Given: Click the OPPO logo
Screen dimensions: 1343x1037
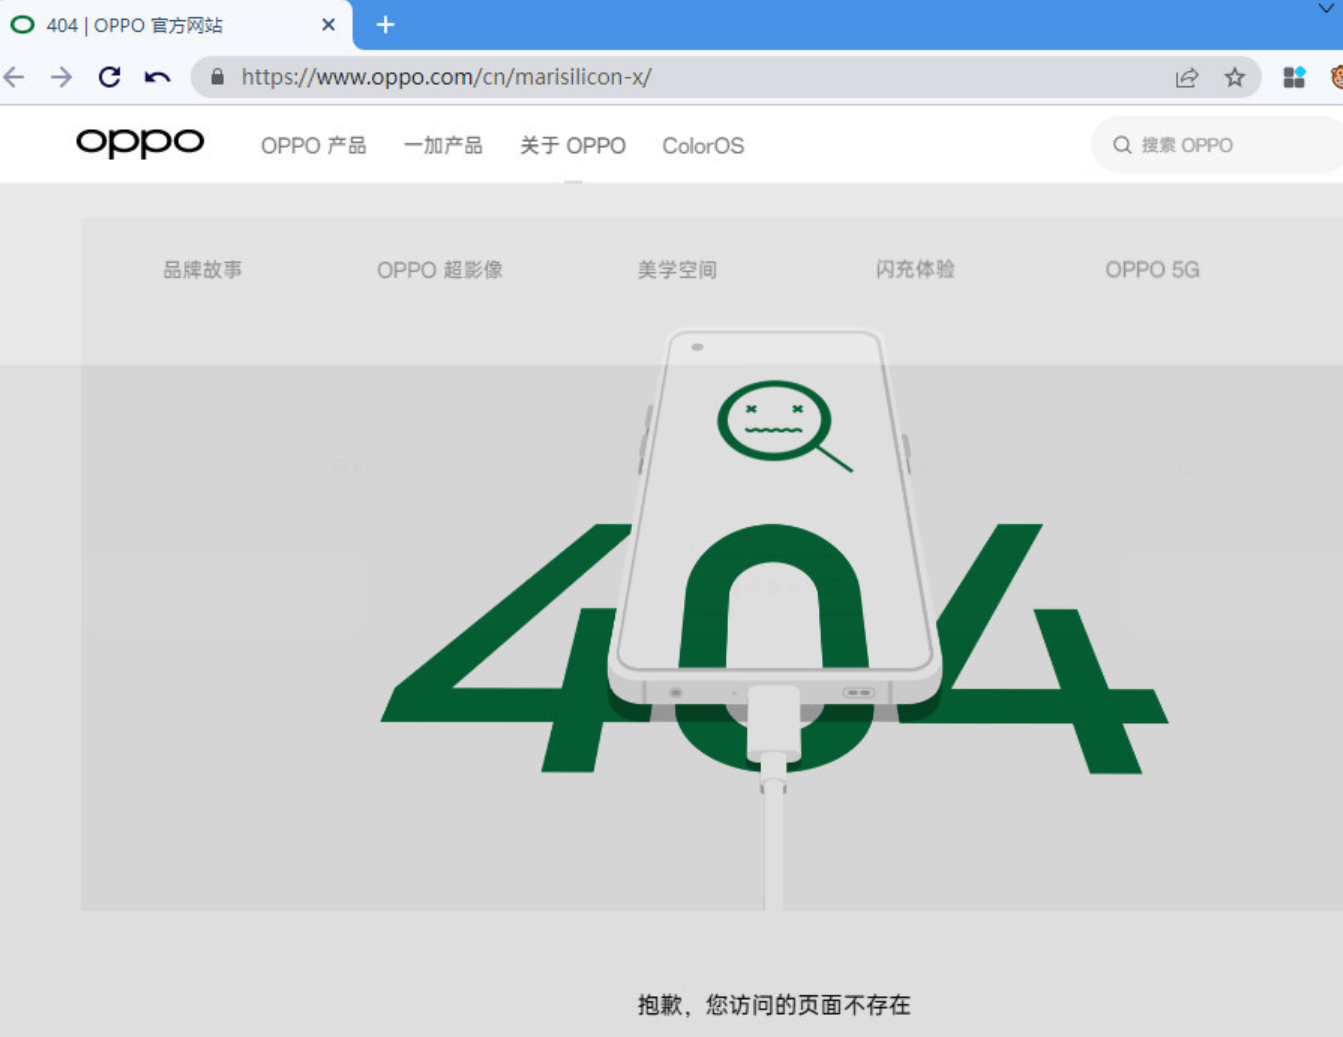Looking at the screenshot, I should 140,143.
